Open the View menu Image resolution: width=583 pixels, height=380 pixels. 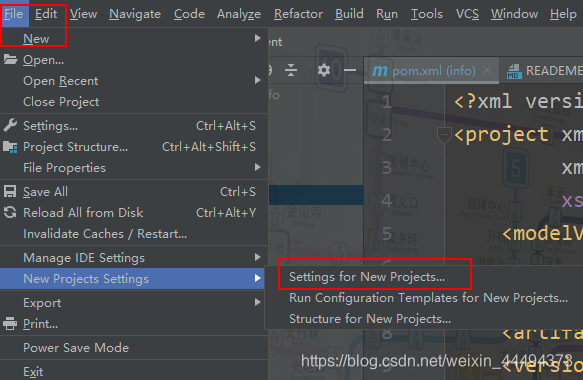point(84,14)
